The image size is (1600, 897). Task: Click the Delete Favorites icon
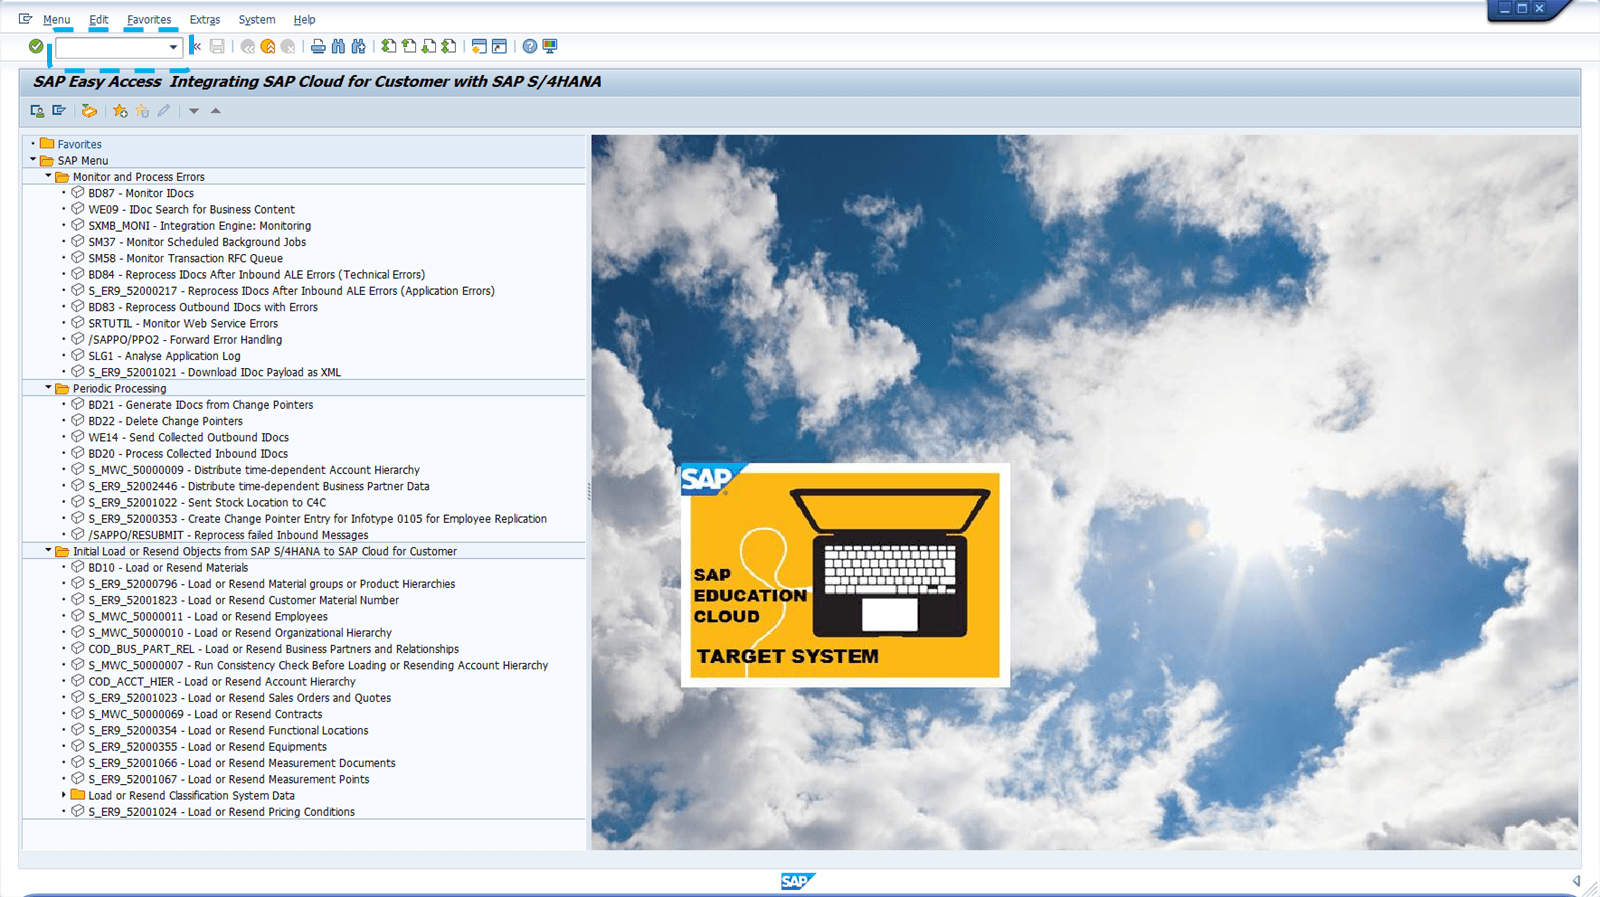[142, 111]
